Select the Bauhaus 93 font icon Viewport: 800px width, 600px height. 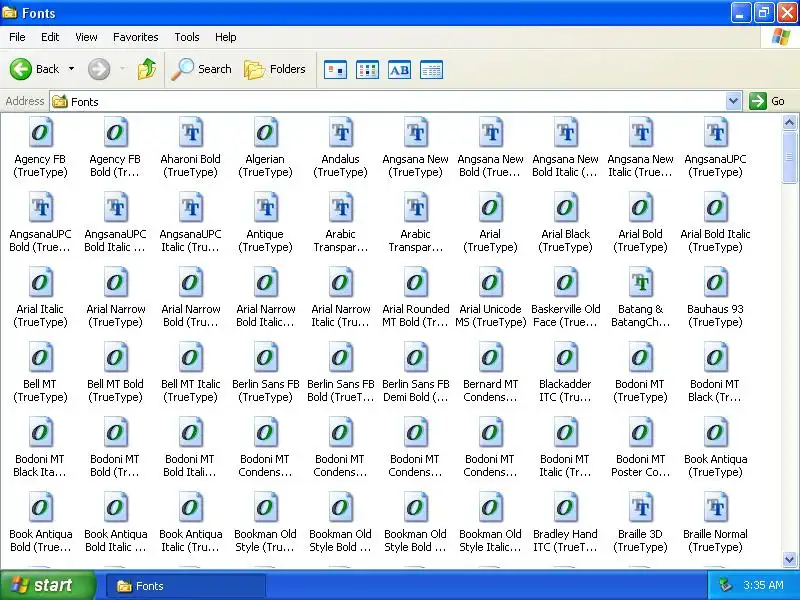pos(715,283)
